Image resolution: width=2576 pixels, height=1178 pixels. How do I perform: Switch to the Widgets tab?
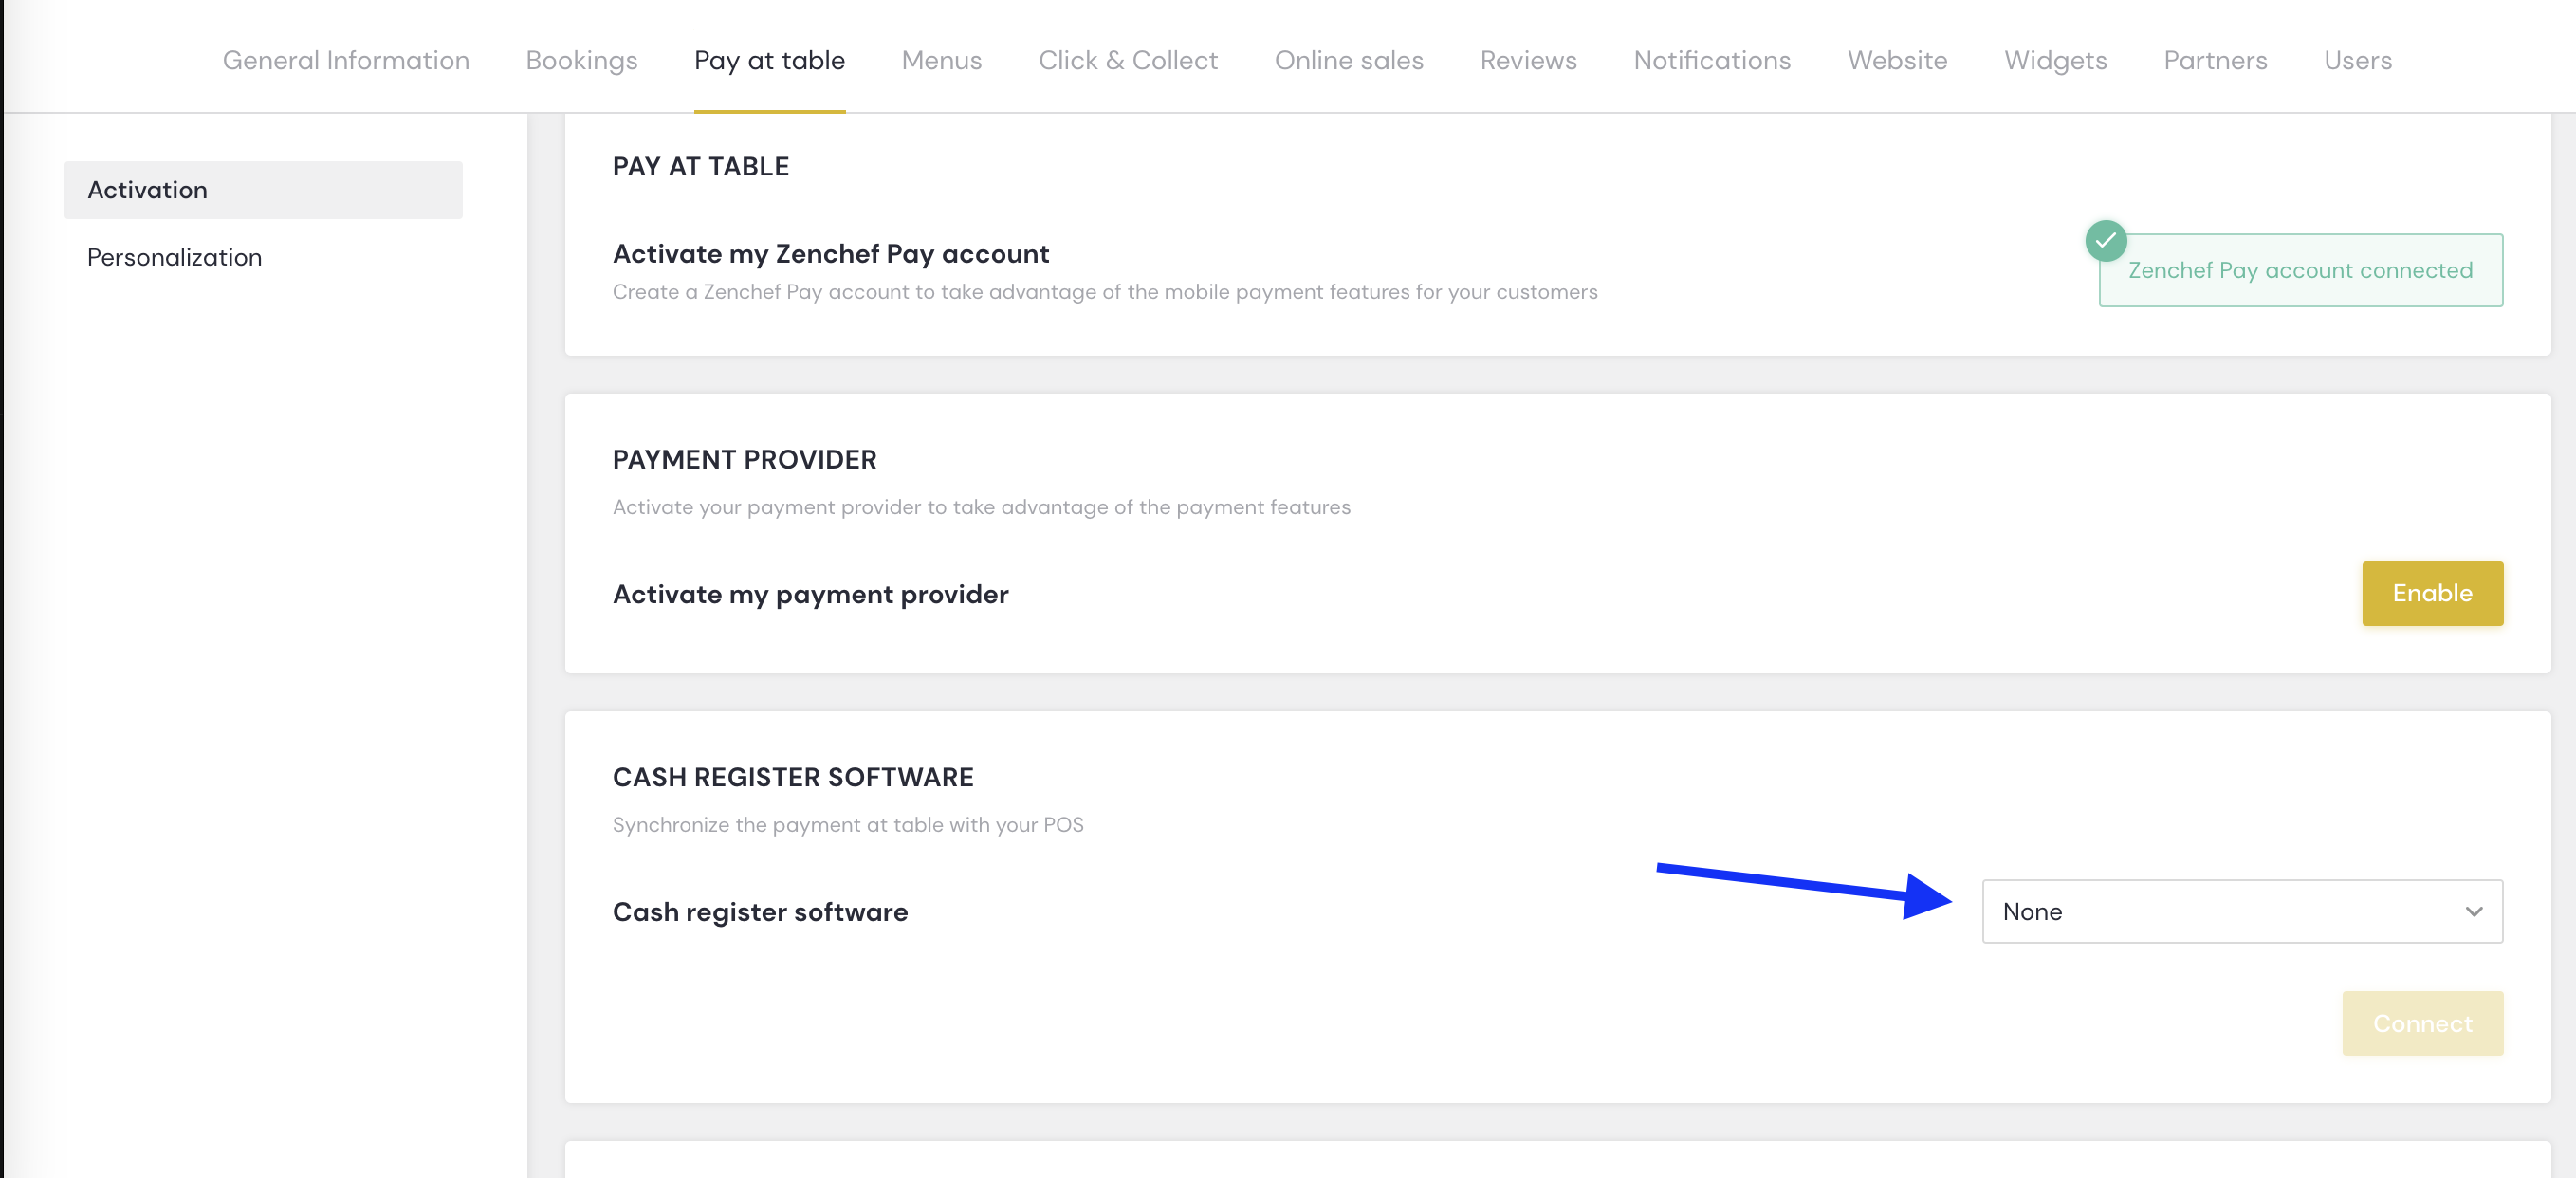tap(2055, 60)
